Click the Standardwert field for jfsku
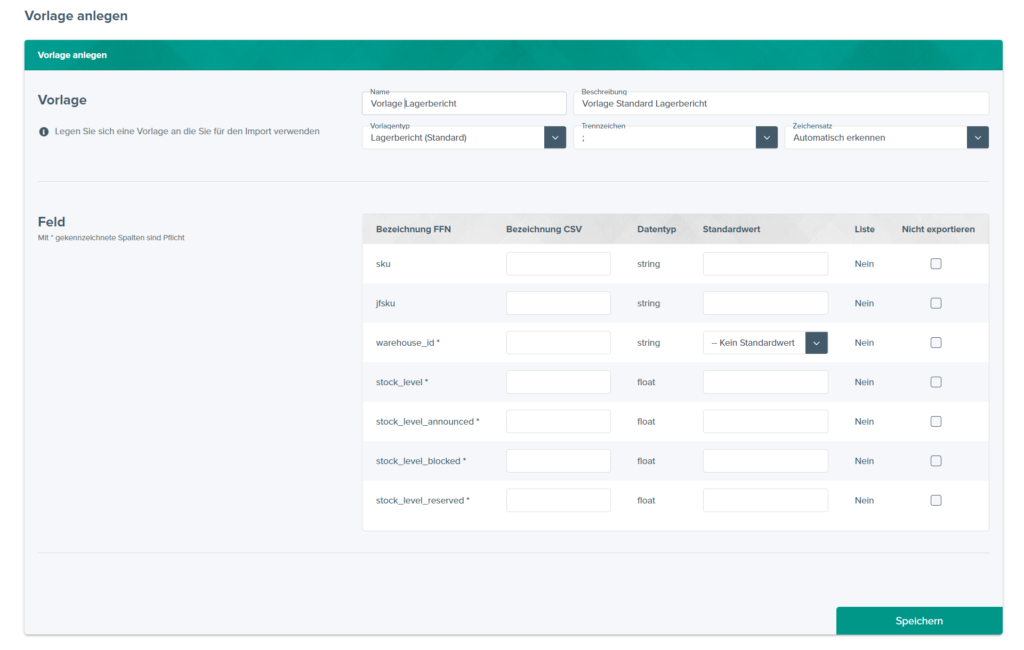 pos(765,303)
